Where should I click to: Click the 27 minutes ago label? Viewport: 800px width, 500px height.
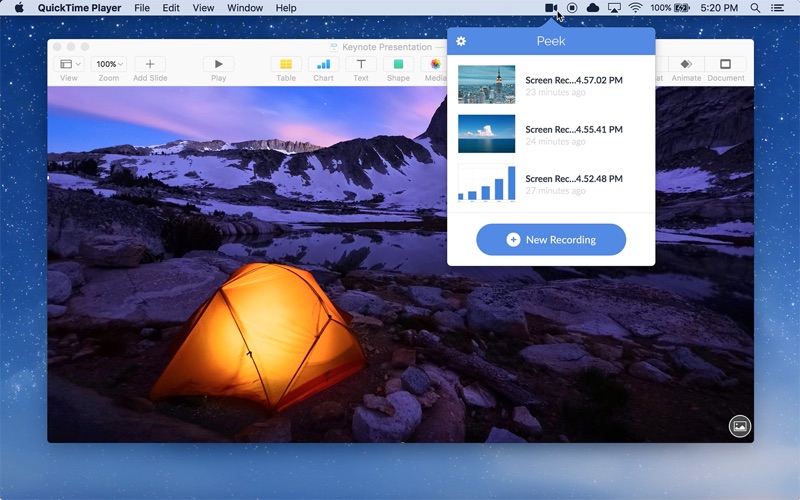(x=555, y=191)
